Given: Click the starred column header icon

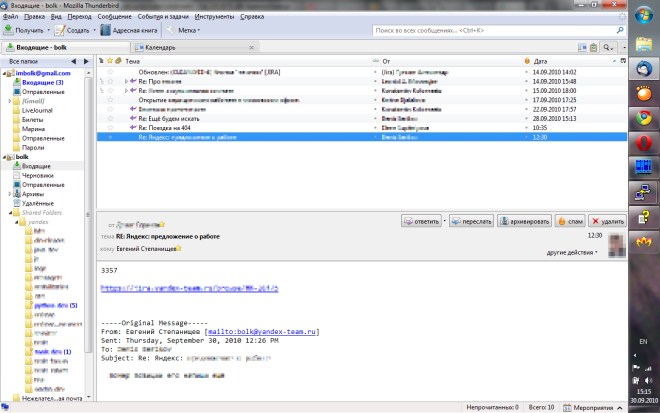Looking at the screenshot, I should pos(110,61).
